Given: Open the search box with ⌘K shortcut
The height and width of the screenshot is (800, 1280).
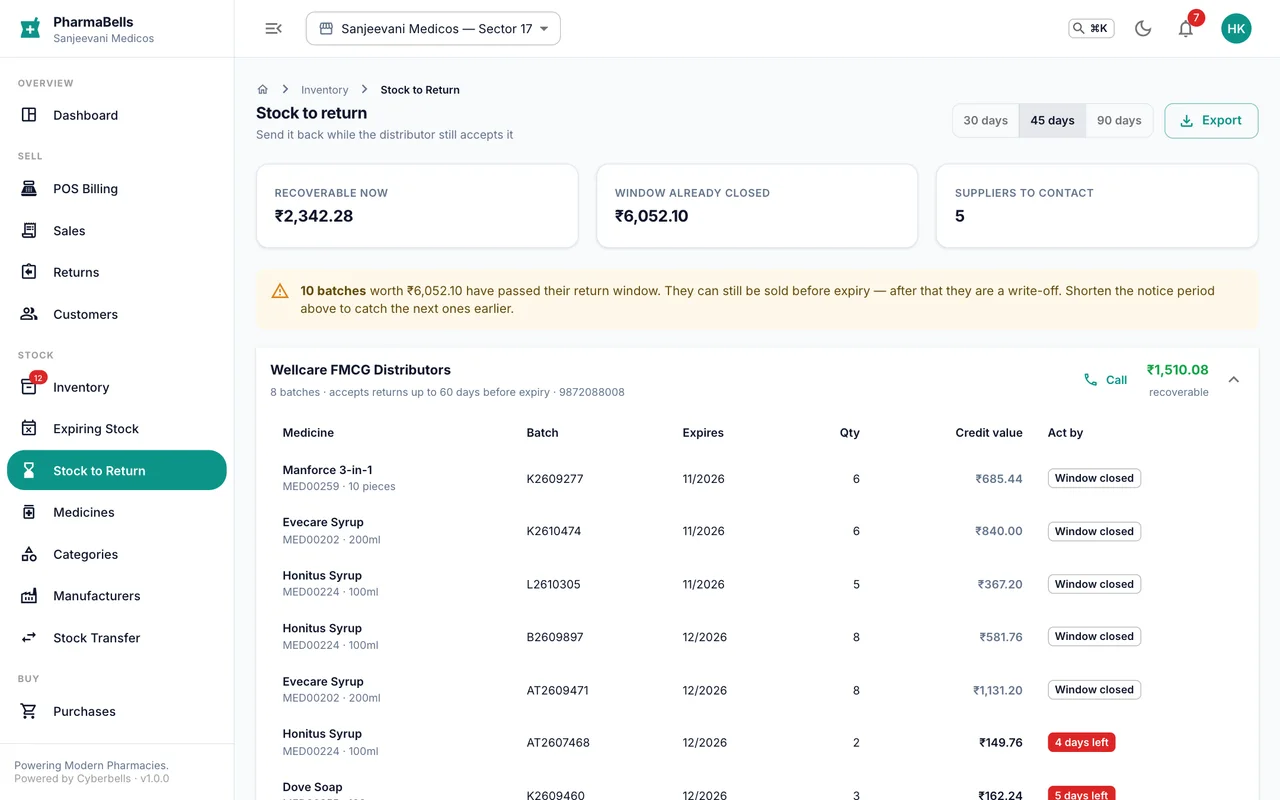Looking at the screenshot, I should (x=1091, y=28).
